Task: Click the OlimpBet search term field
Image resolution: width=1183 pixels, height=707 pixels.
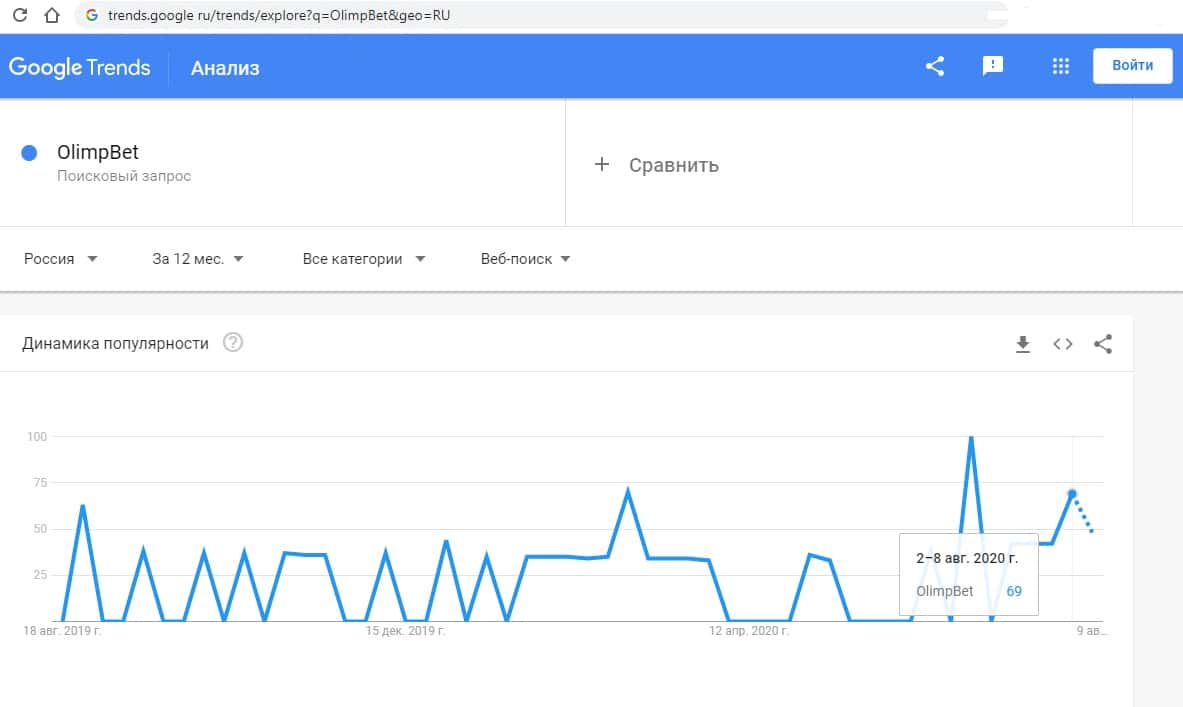Action: [x=98, y=153]
